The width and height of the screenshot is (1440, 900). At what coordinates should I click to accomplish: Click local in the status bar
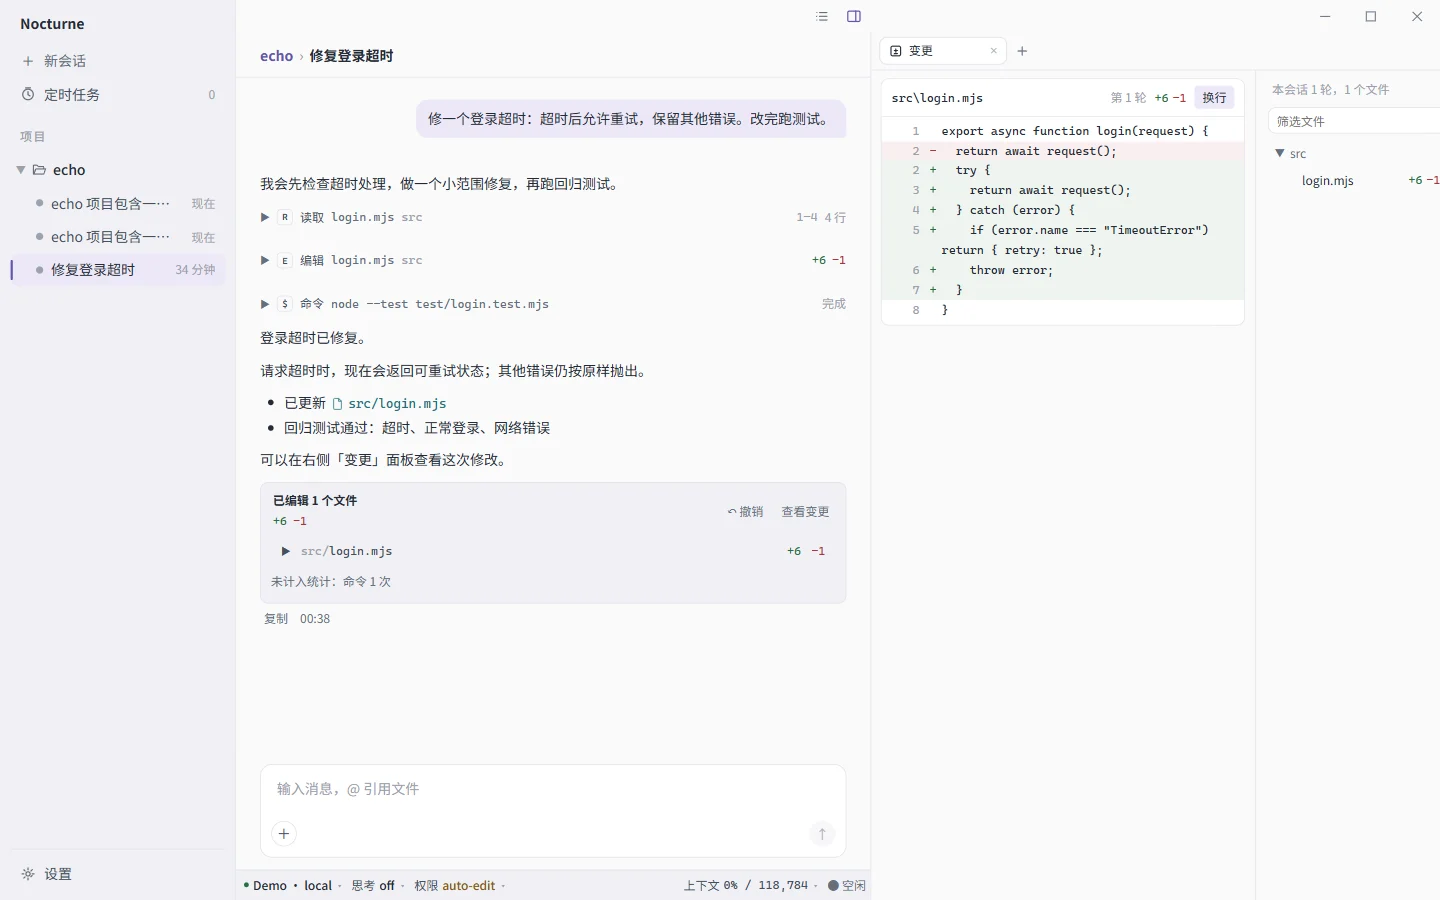(318, 886)
